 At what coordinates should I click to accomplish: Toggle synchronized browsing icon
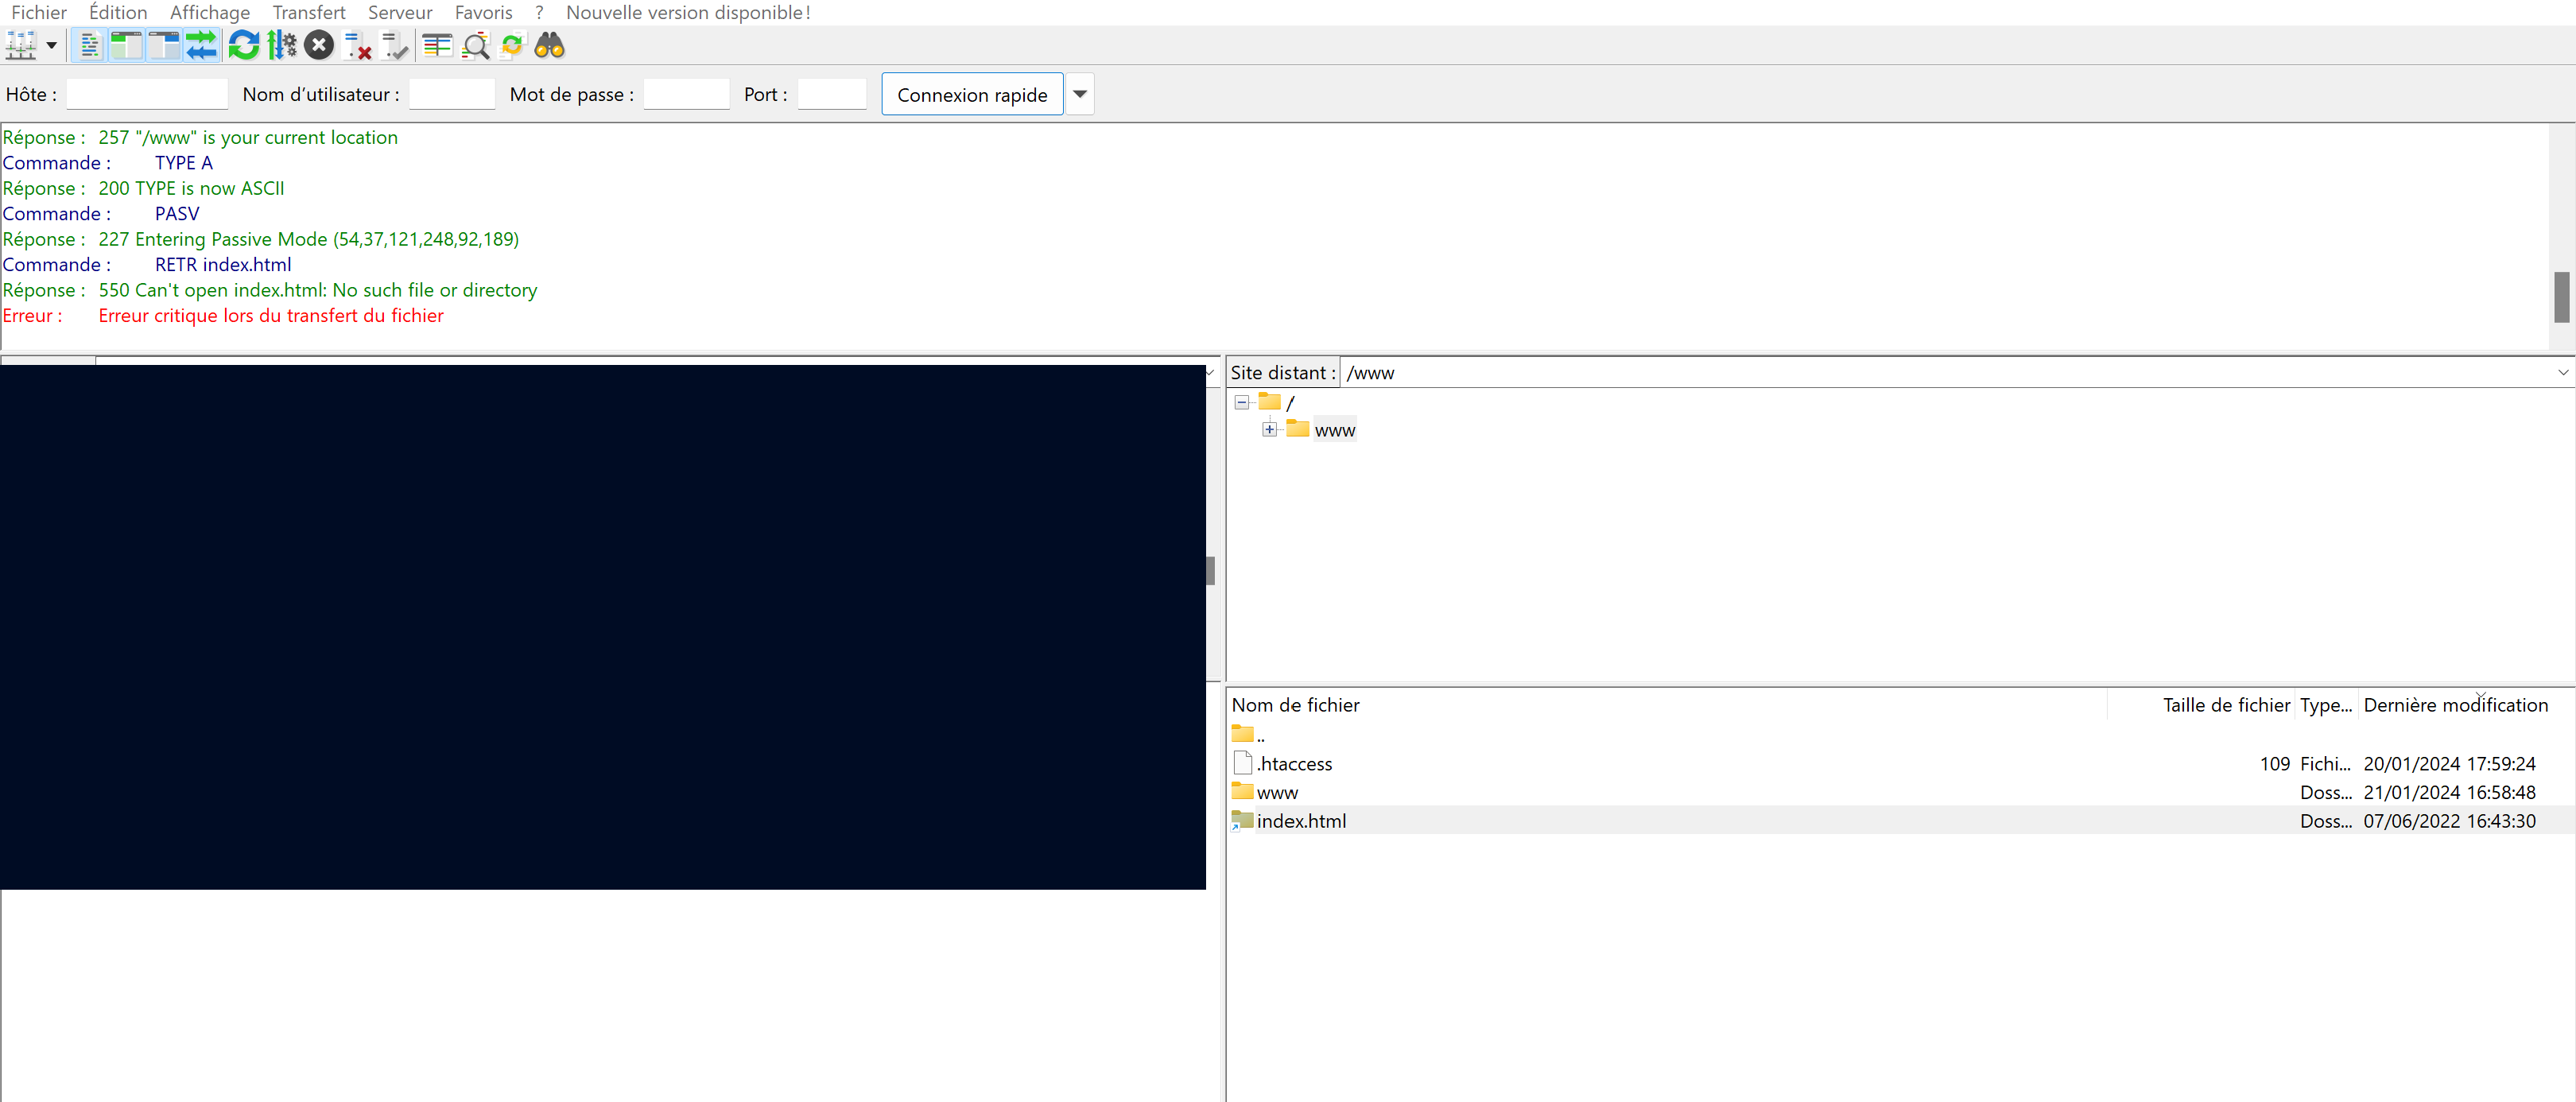tap(512, 45)
